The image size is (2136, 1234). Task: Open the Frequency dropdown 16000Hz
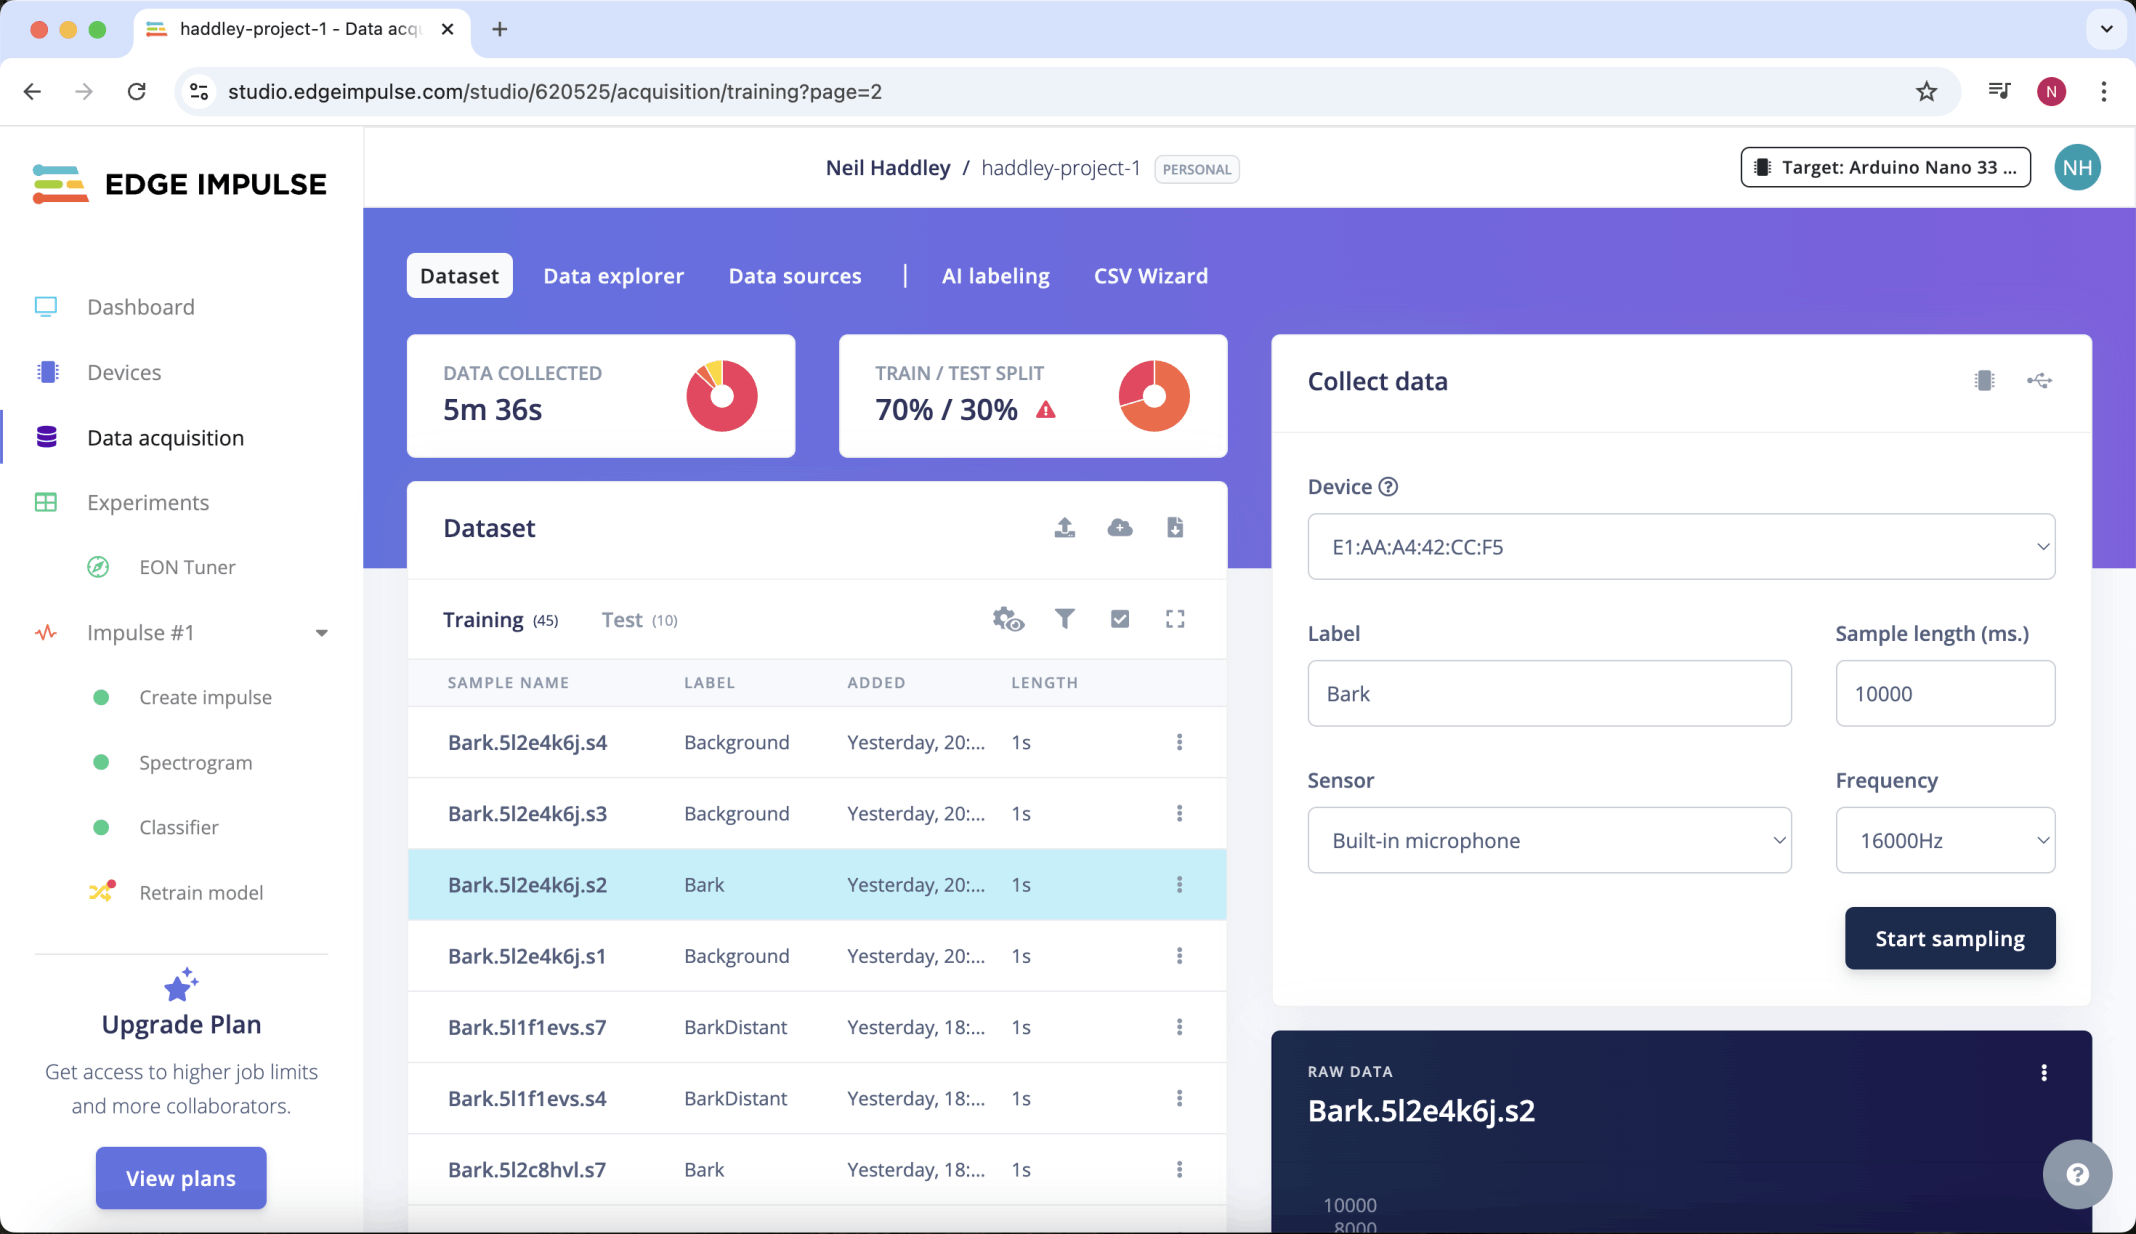[x=1945, y=840]
